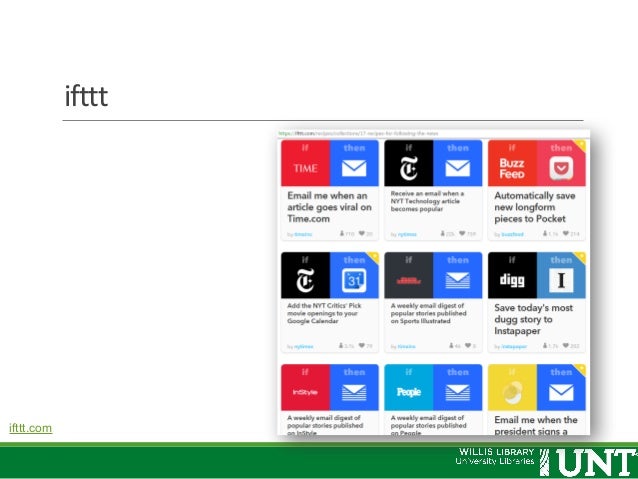Open InStyle weekly email digest recipe text
Image resolution: width=638 pixels, height=479 pixels.
click(325, 425)
